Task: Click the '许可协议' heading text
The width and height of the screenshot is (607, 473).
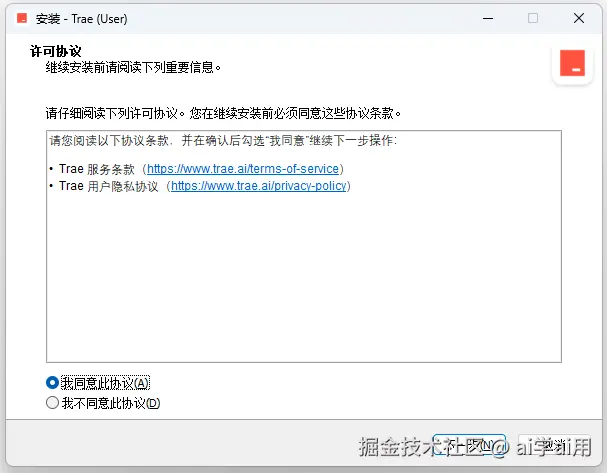Action: coord(56,51)
